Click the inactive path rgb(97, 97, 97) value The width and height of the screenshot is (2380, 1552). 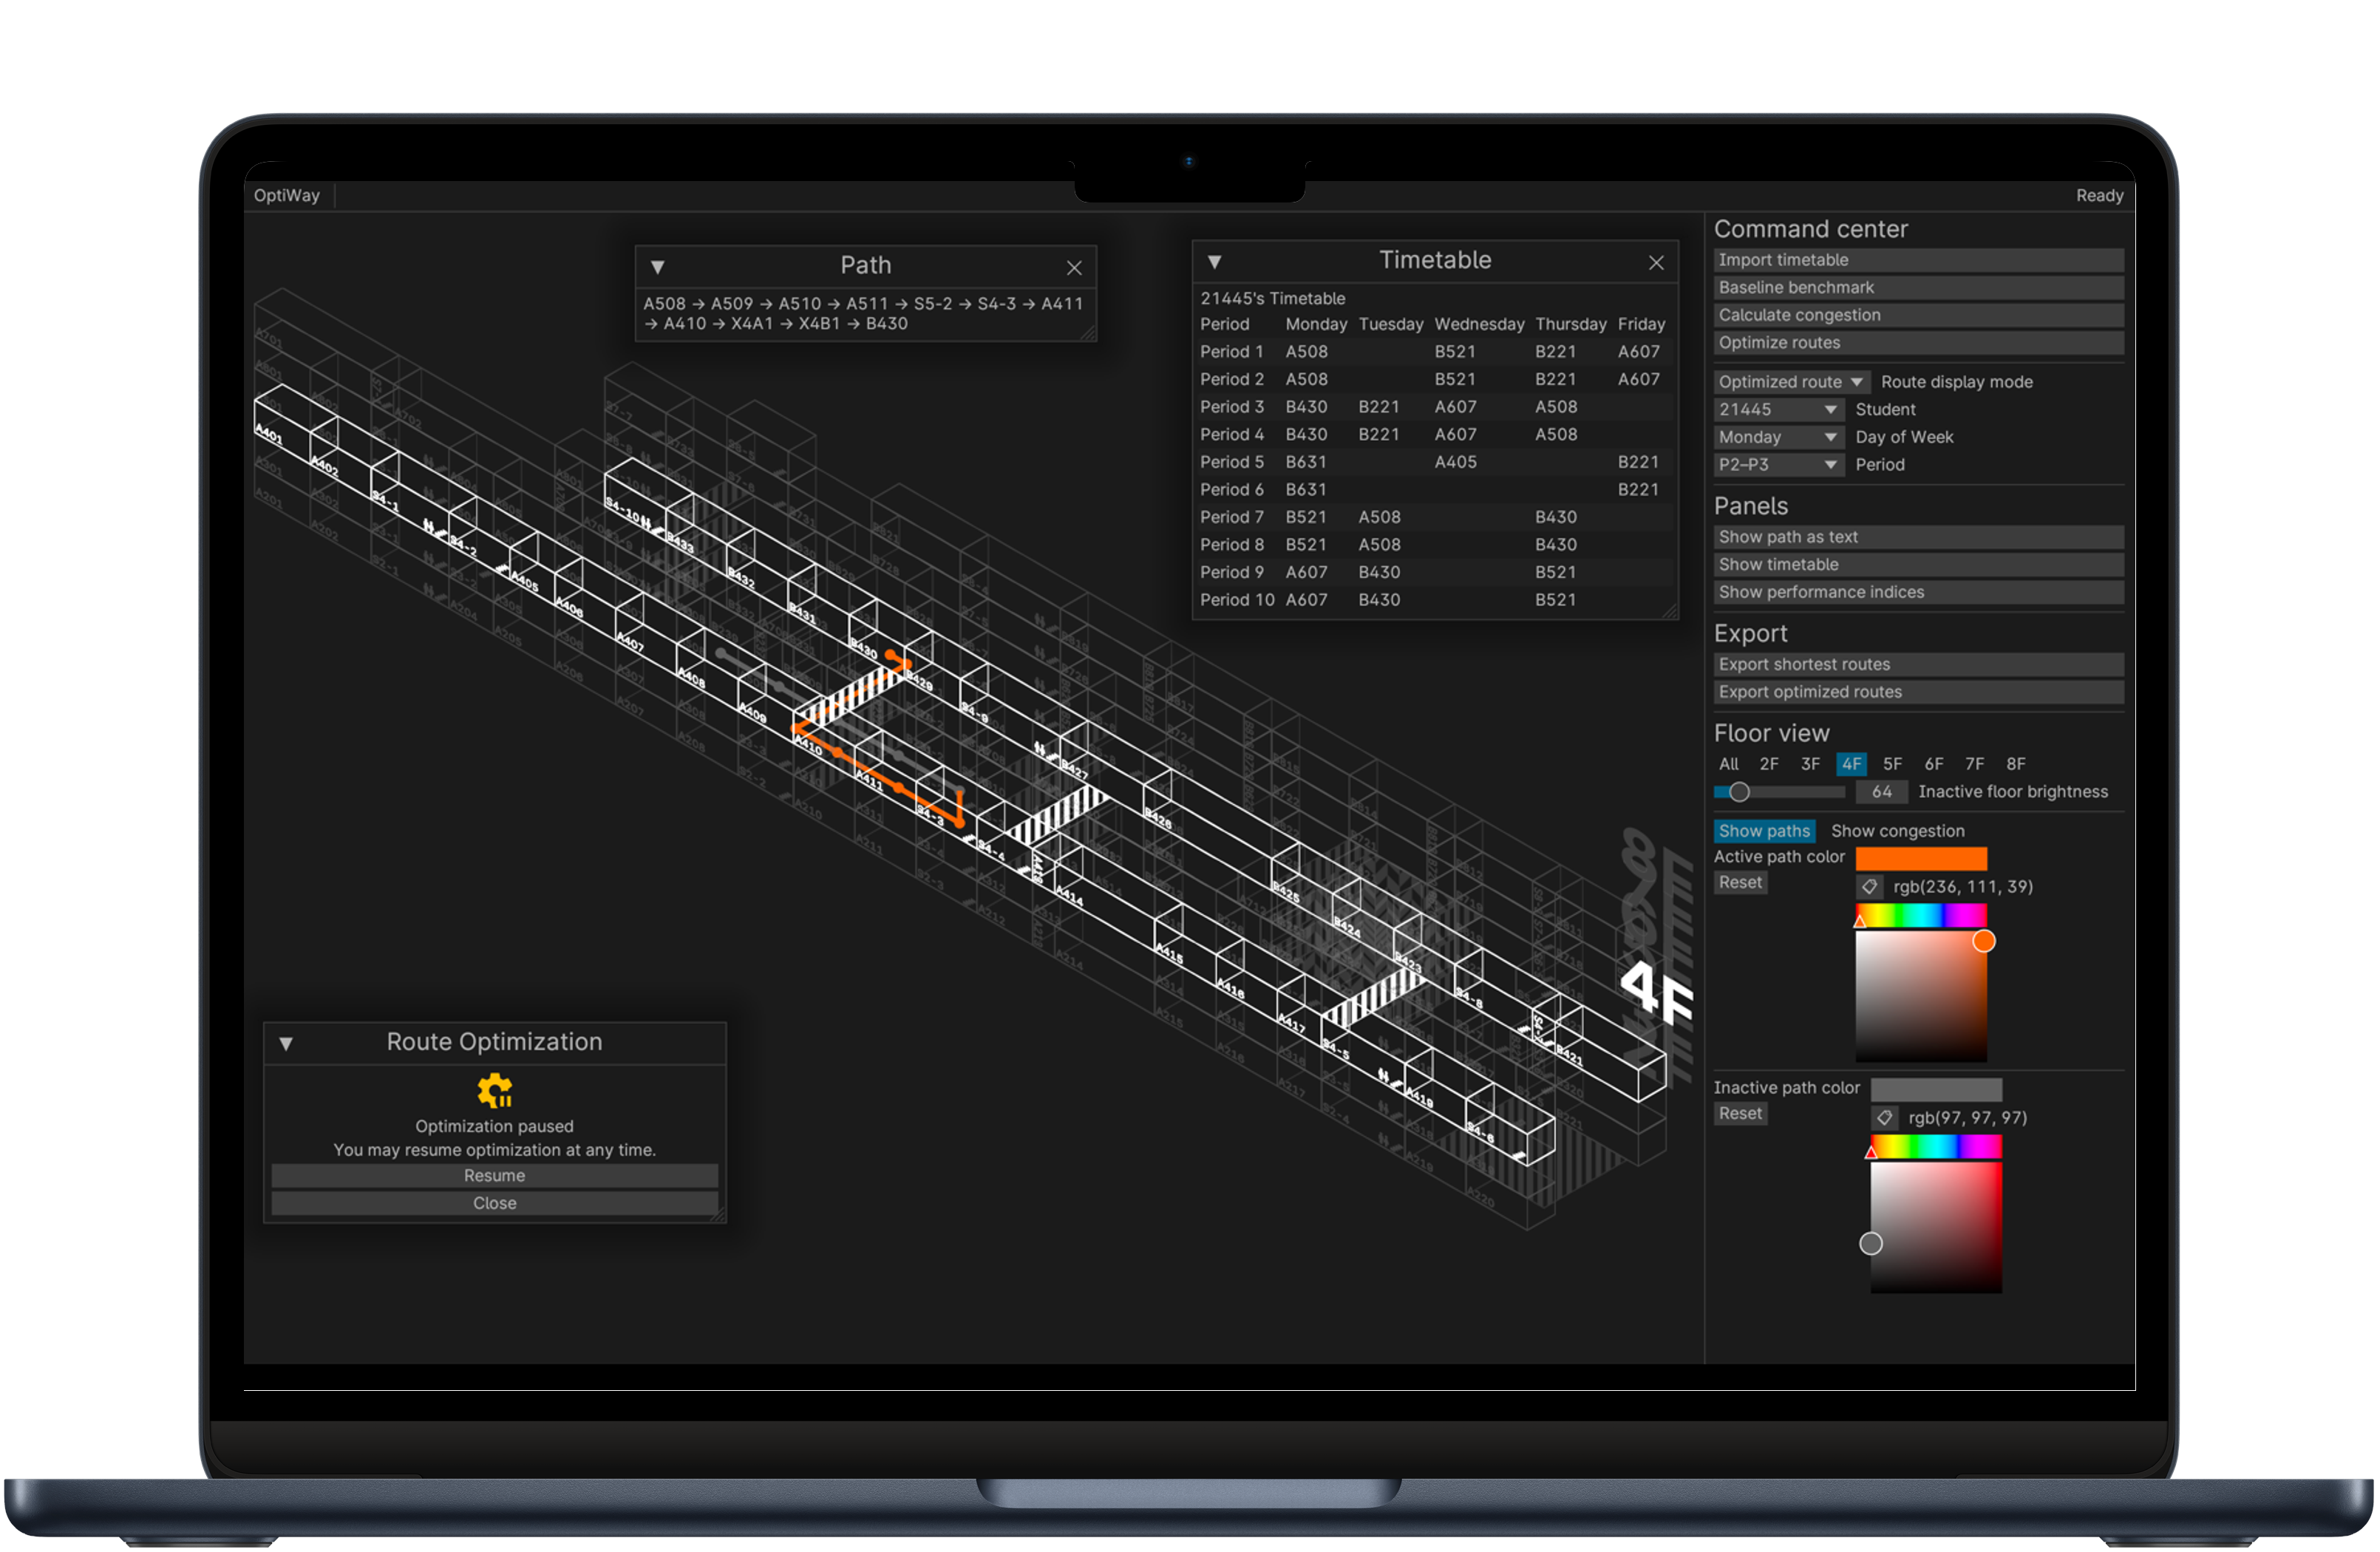[1967, 1117]
